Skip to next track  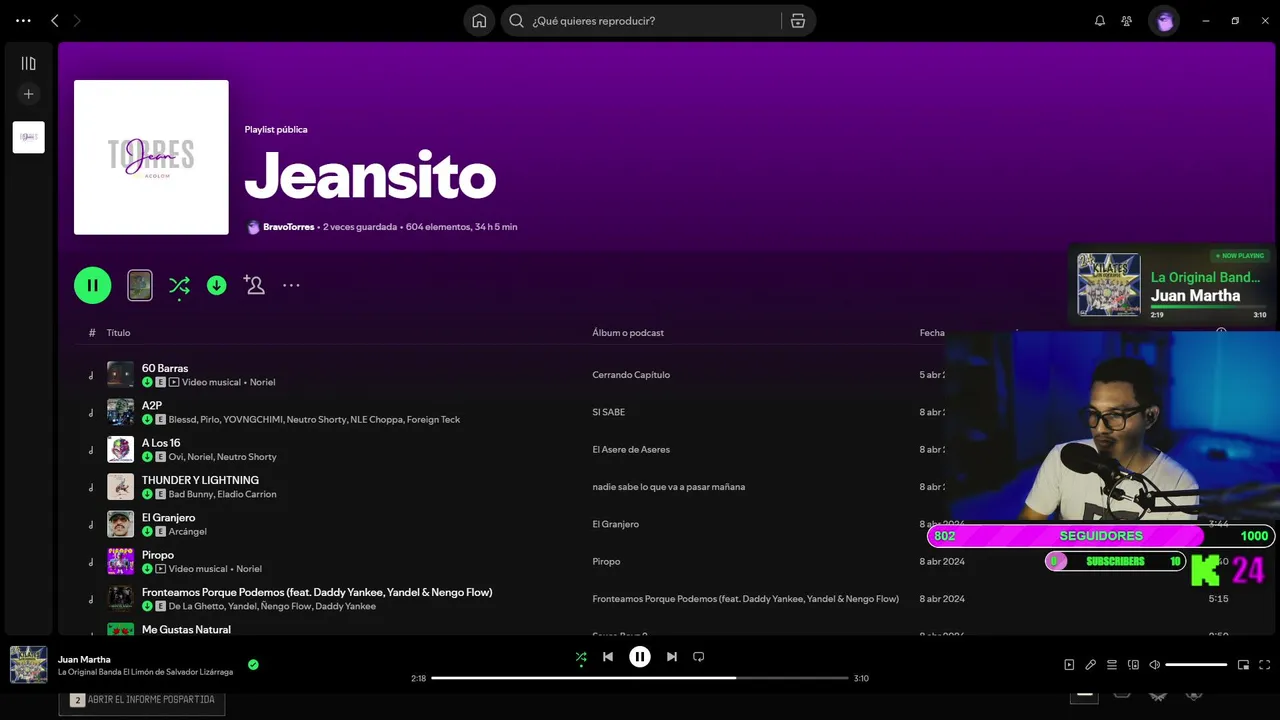tap(672, 657)
